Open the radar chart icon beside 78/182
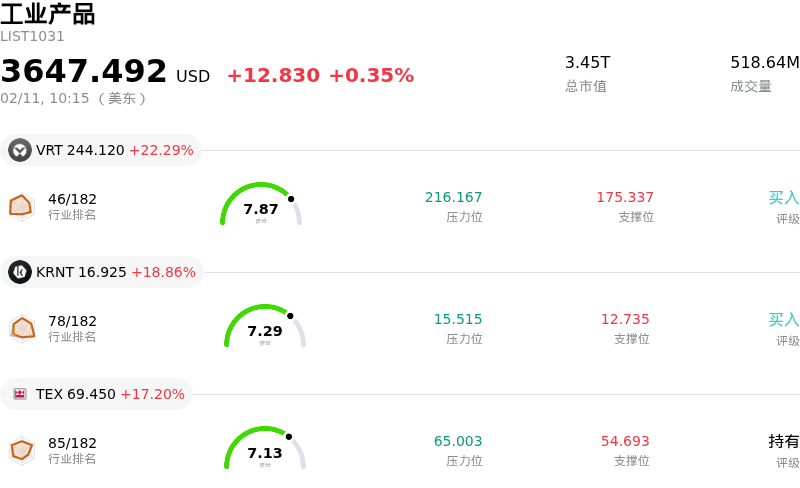800x488 pixels. pos(21,328)
